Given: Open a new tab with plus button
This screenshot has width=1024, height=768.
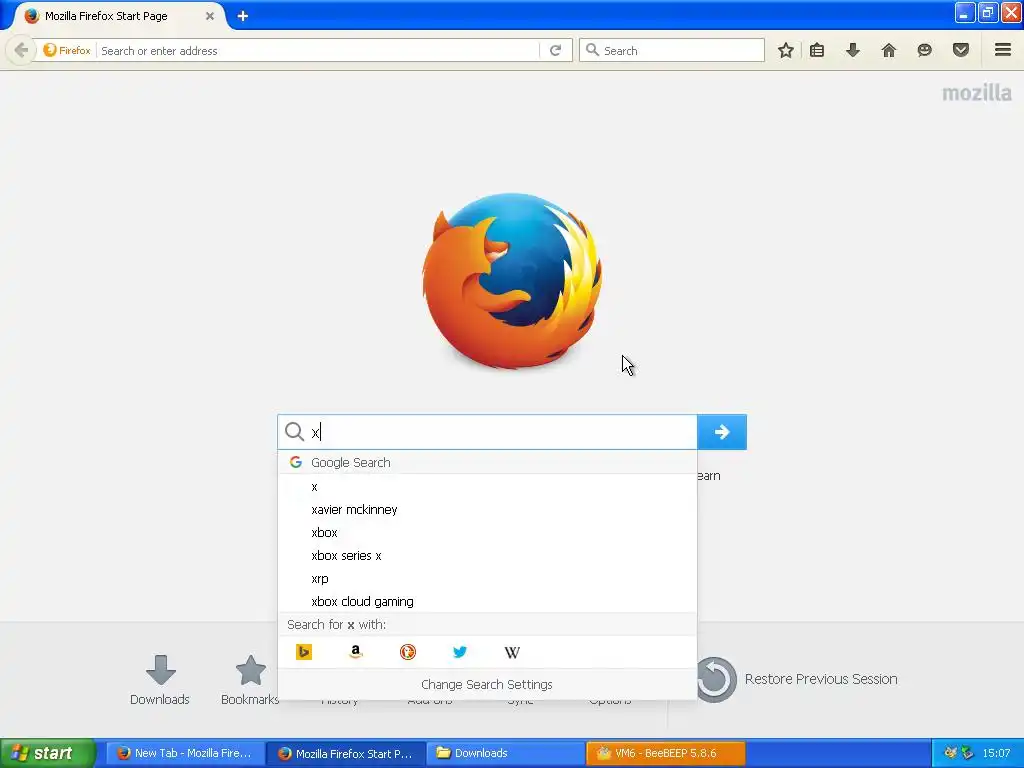Looking at the screenshot, I should (x=243, y=16).
